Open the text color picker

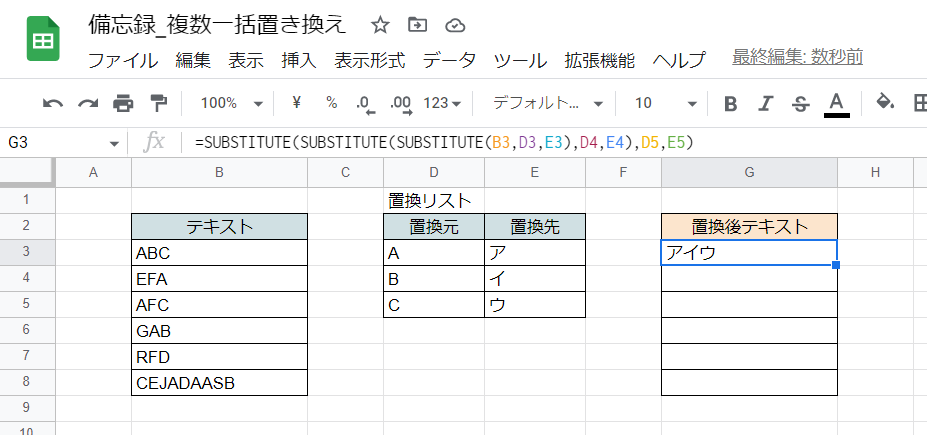[836, 105]
